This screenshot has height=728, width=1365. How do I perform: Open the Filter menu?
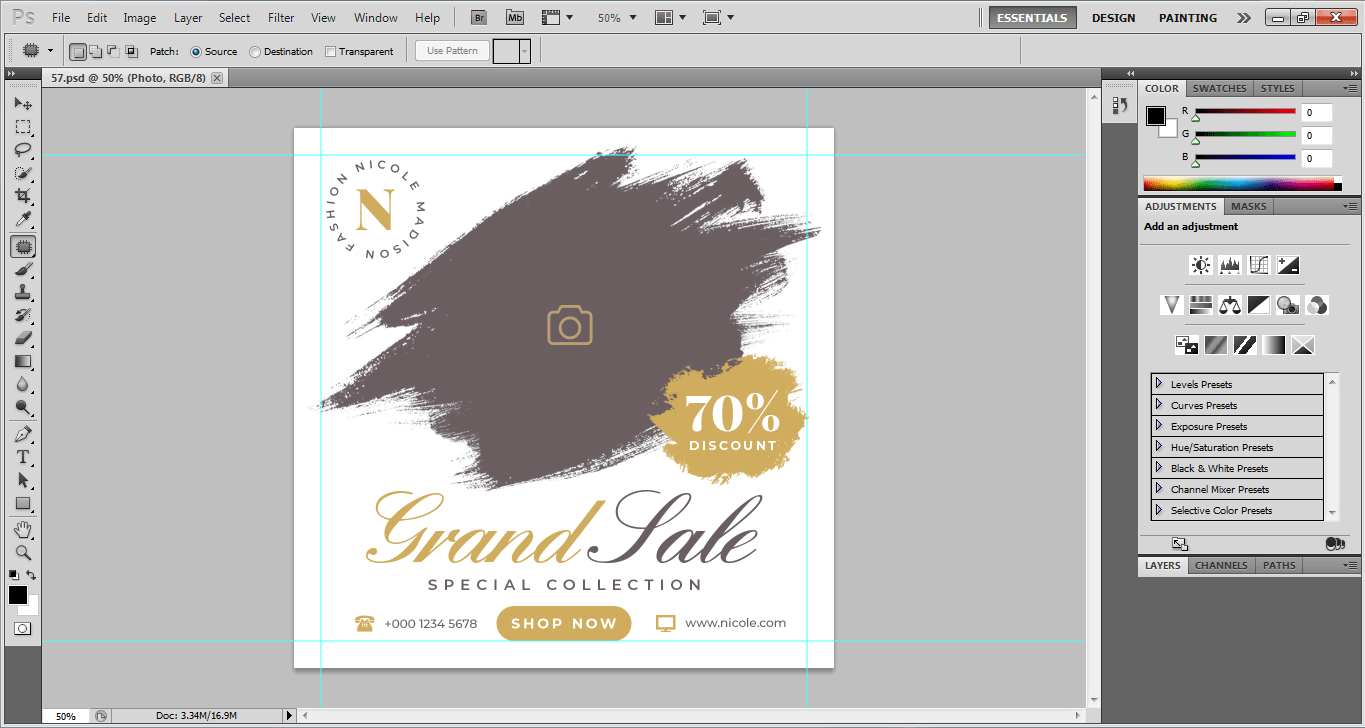[281, 18]
